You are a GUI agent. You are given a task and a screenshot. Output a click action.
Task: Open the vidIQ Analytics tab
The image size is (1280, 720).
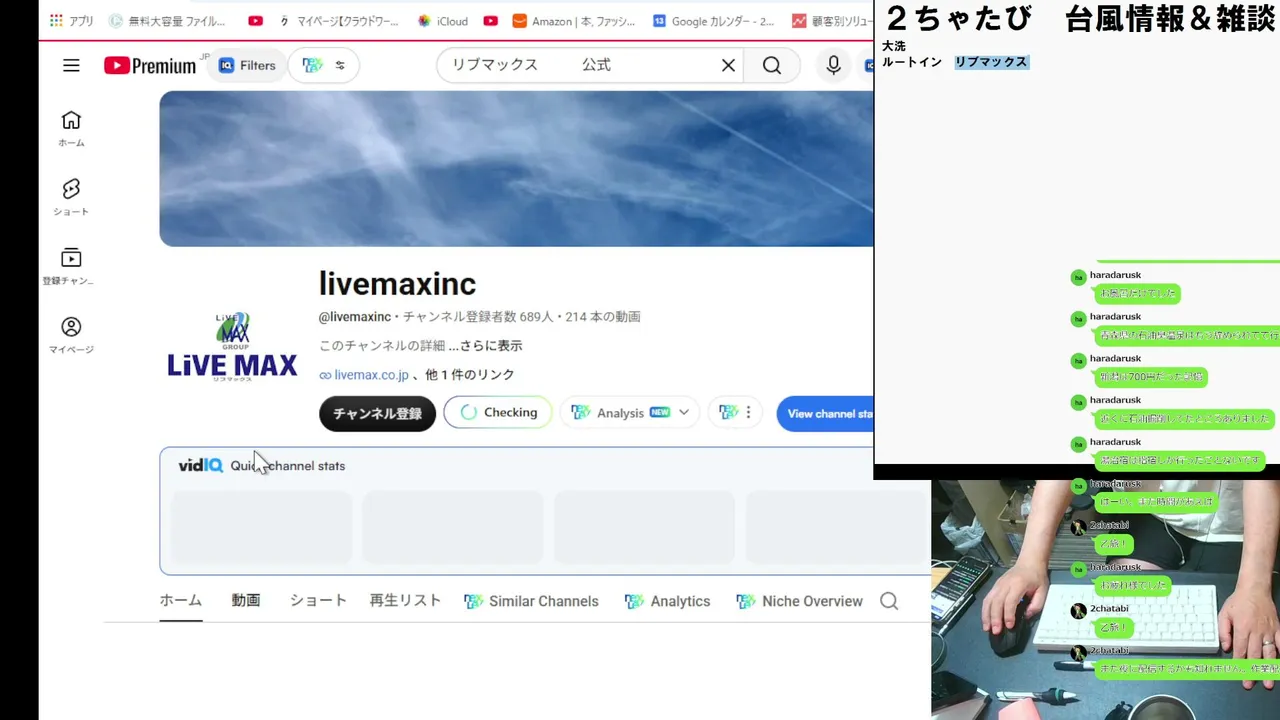(667, 601)
